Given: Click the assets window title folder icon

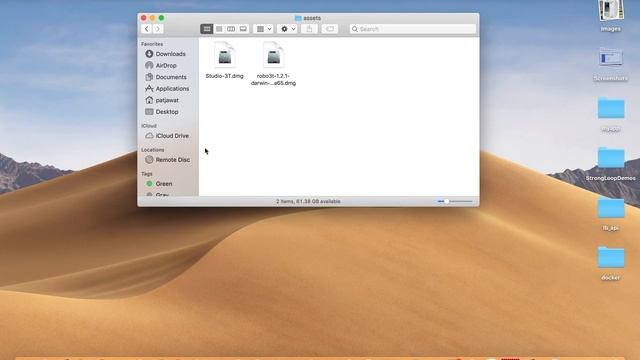Looking at the screenshot, I should (298, 18).
